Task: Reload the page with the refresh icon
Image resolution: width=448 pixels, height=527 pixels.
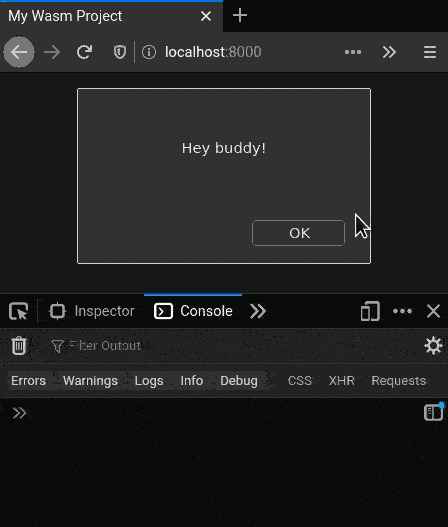Action: click(x=84, y=52)
